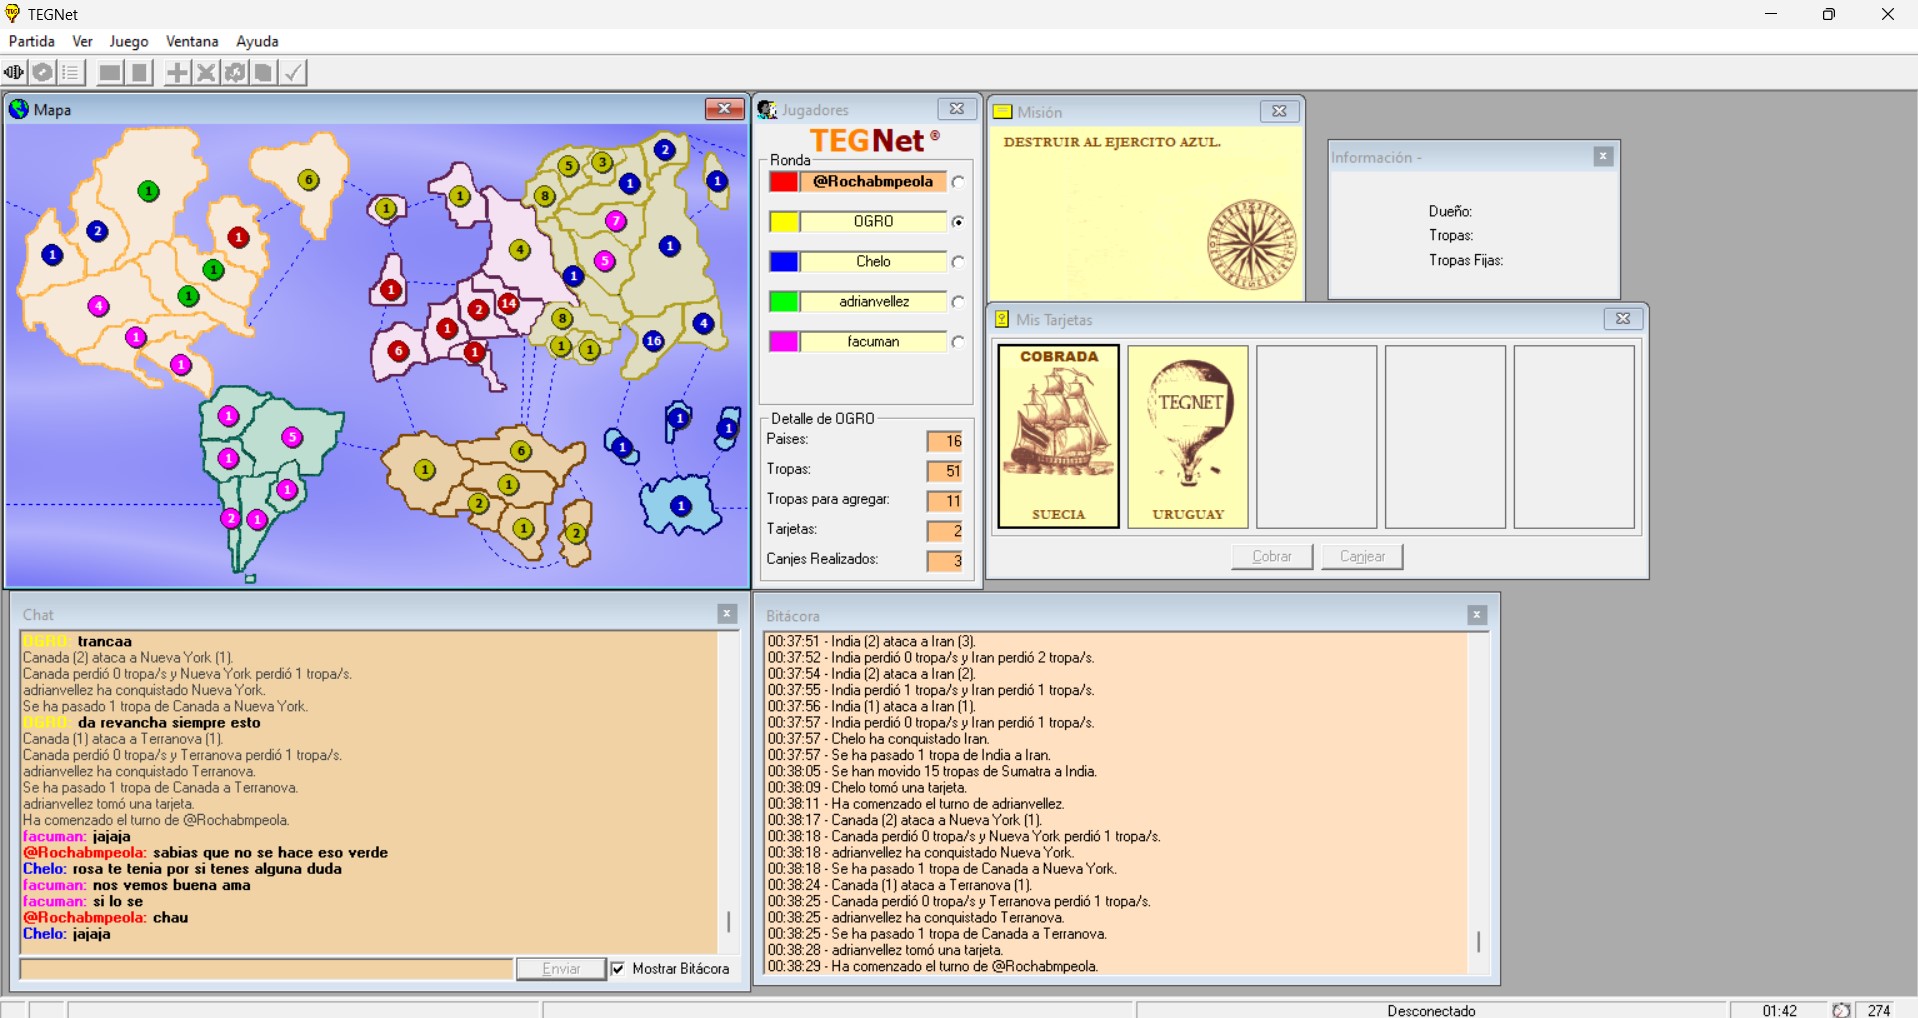Click the Chelo player name button
The height and width of the screenshot is (1018, 1918).
pos(873,262)
